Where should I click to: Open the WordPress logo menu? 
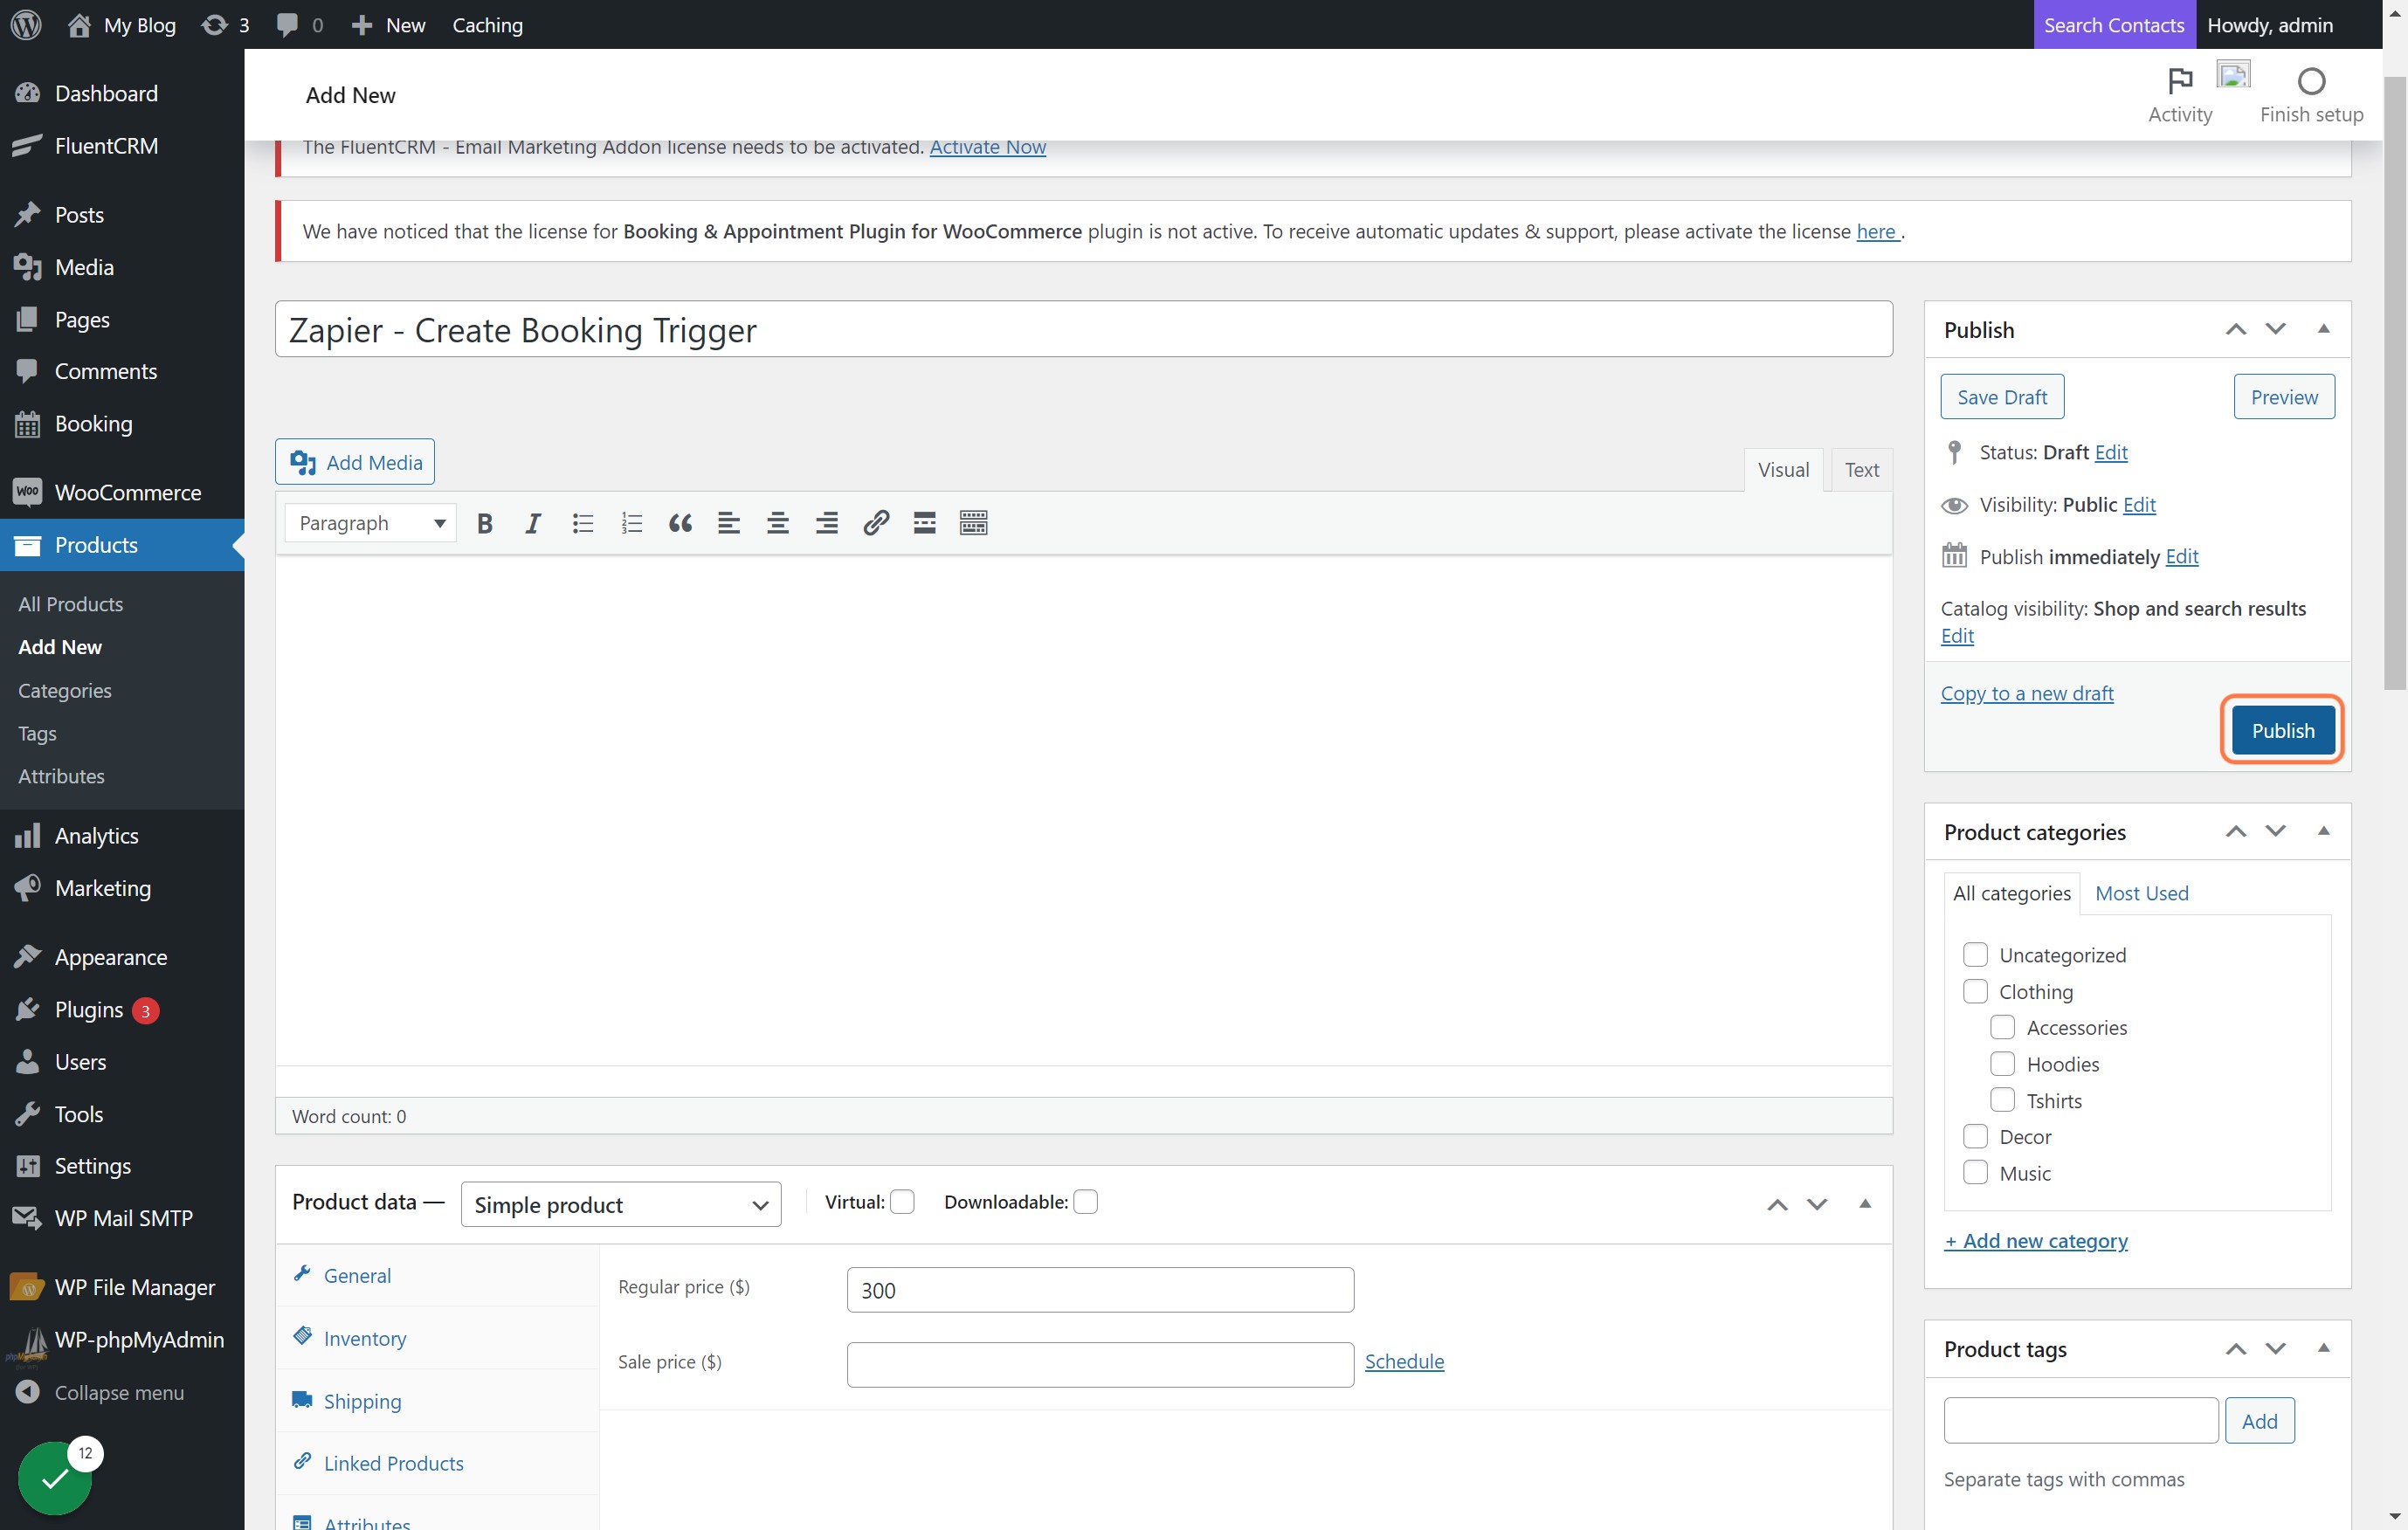[26, 24]
